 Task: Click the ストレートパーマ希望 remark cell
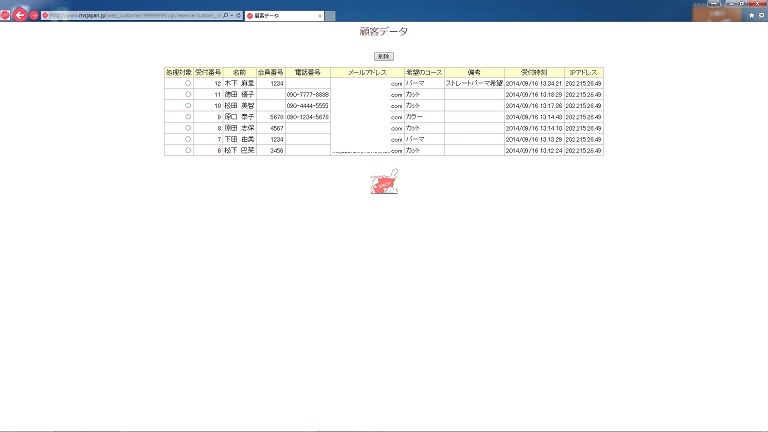click(x=474, y=83)
